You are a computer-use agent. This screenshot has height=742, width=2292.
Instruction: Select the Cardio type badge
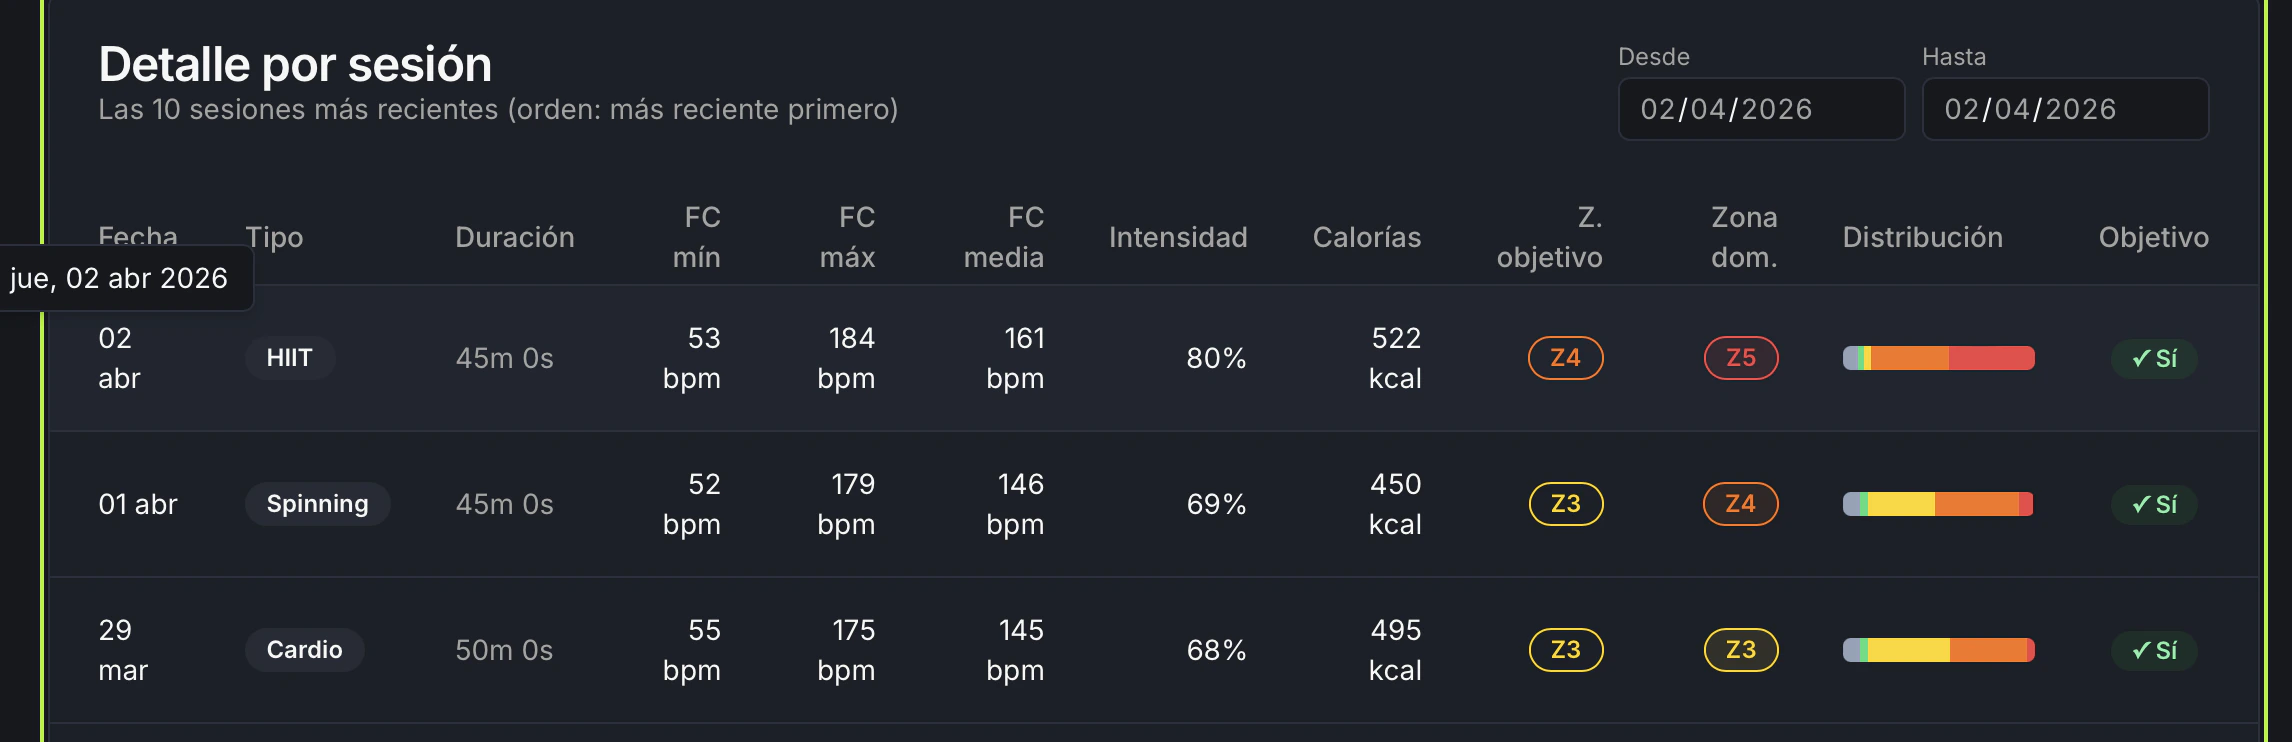pyautogui.click(x=304, y=650)
